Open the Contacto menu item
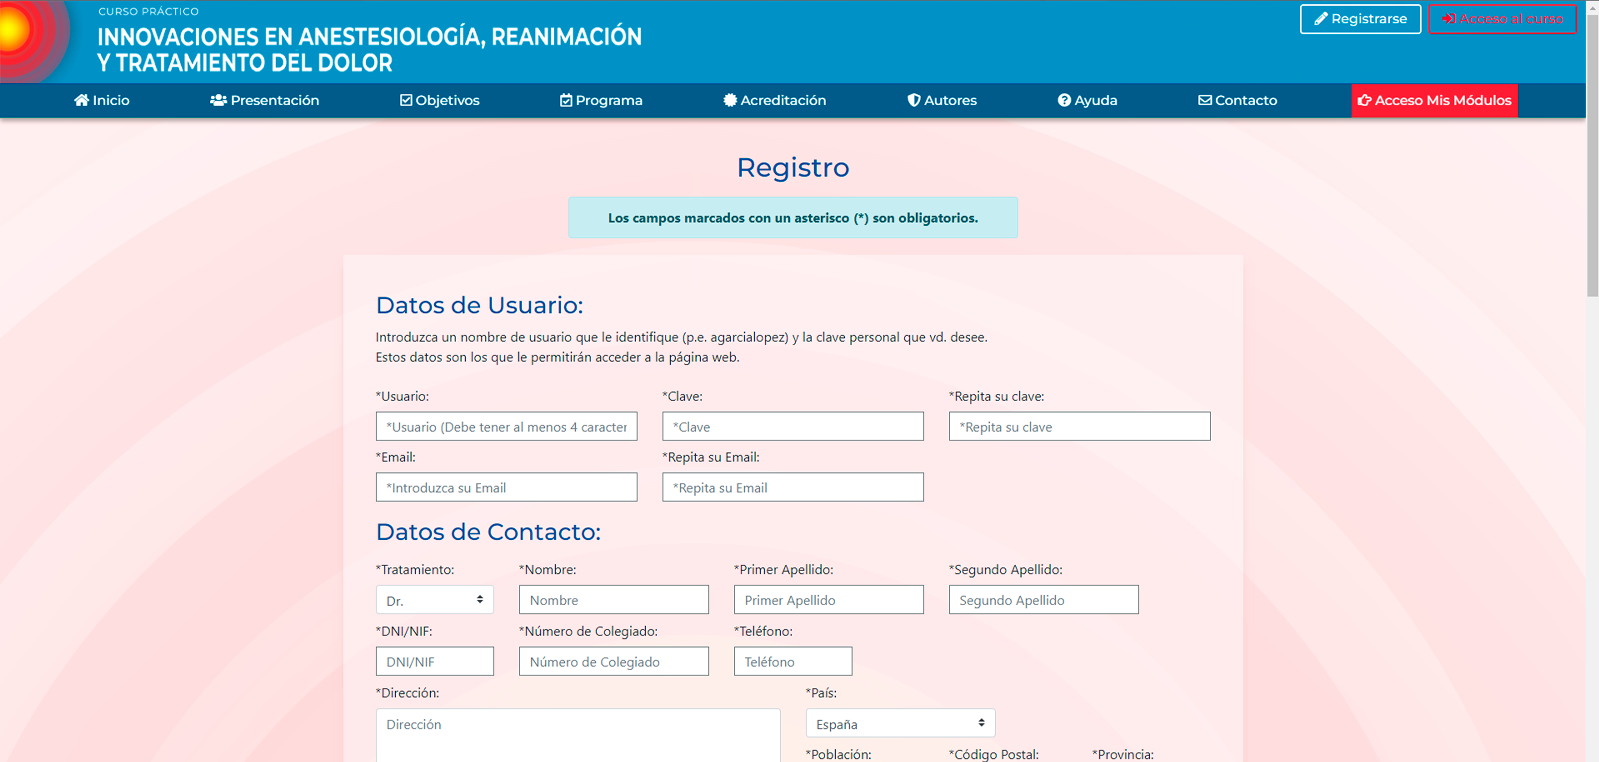This screenshot has width=1599, height=762. tap(1238, 100)
